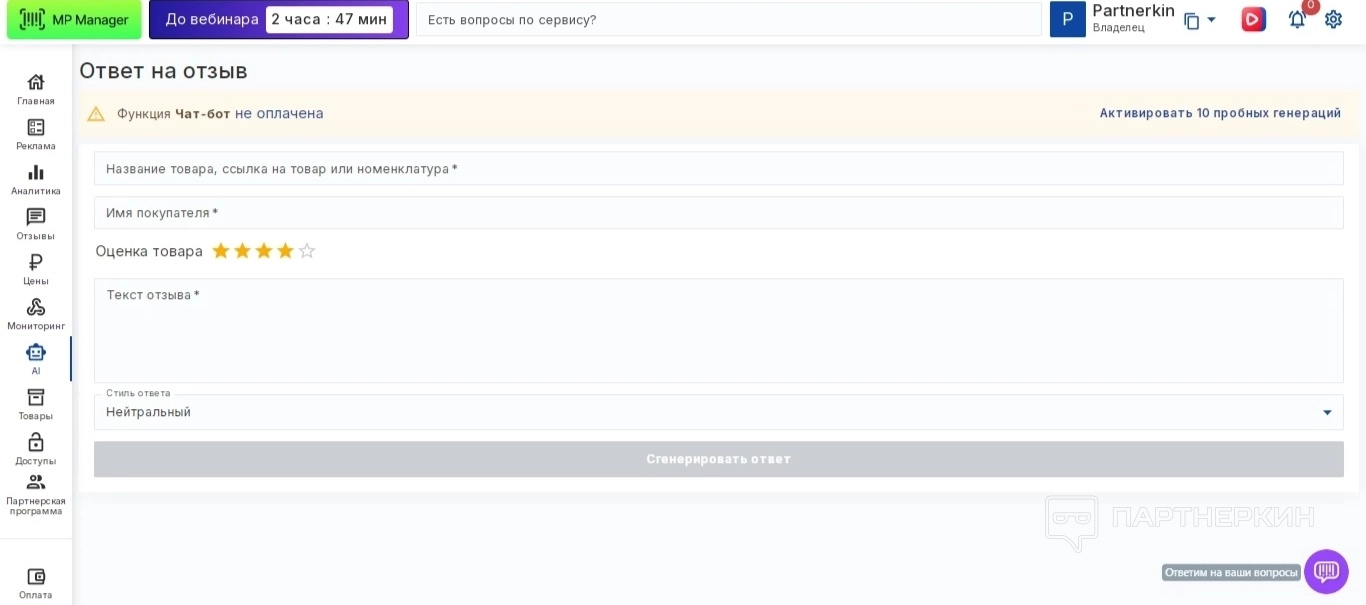Open the Отзывы reviews sidebar icon
This screenshot has height=605, width=1366.
click(36, 217)
